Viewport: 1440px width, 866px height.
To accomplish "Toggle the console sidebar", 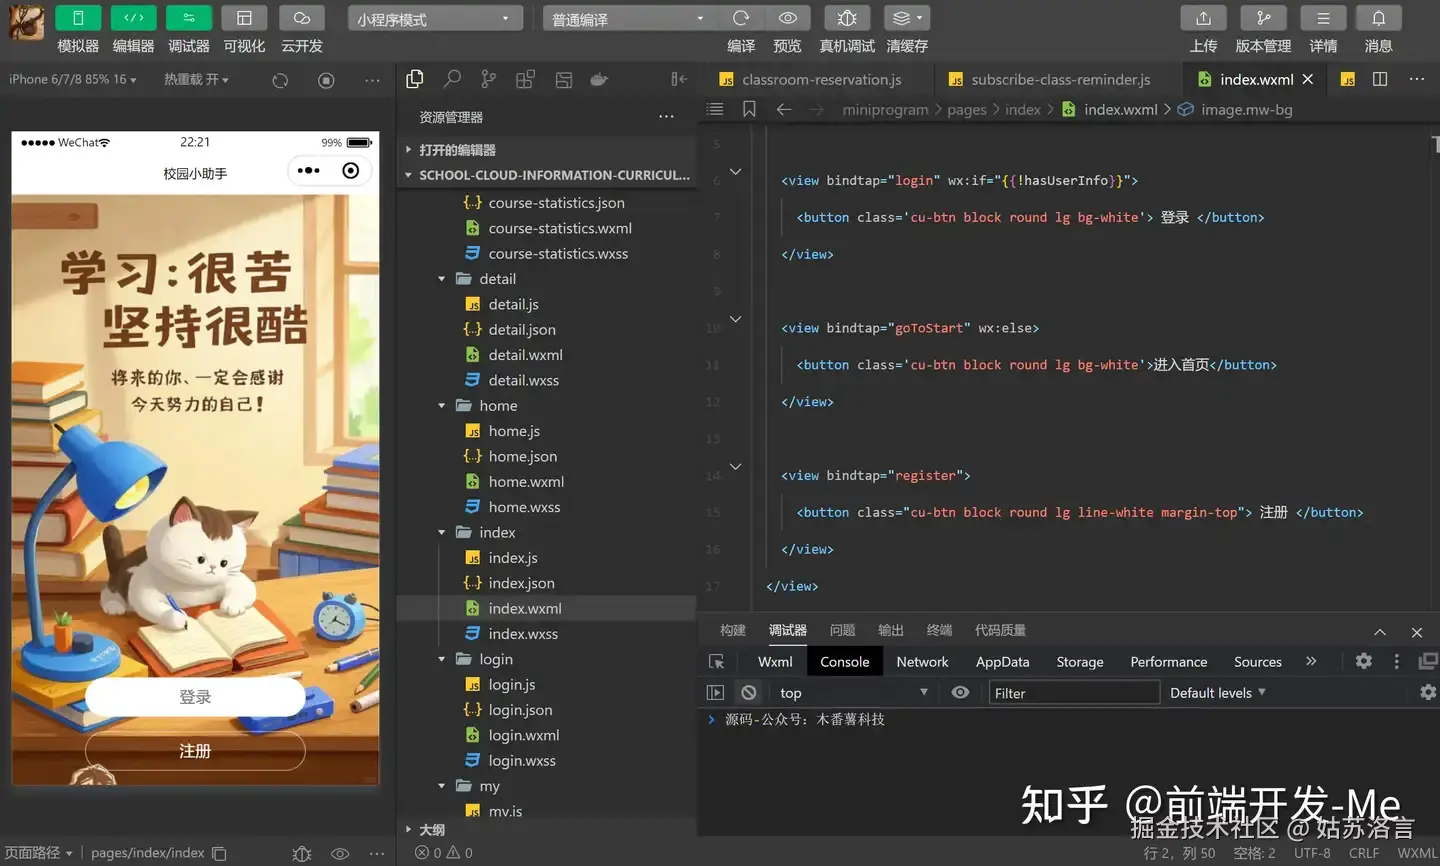I will pyautogui.click(x=715, y=692).
